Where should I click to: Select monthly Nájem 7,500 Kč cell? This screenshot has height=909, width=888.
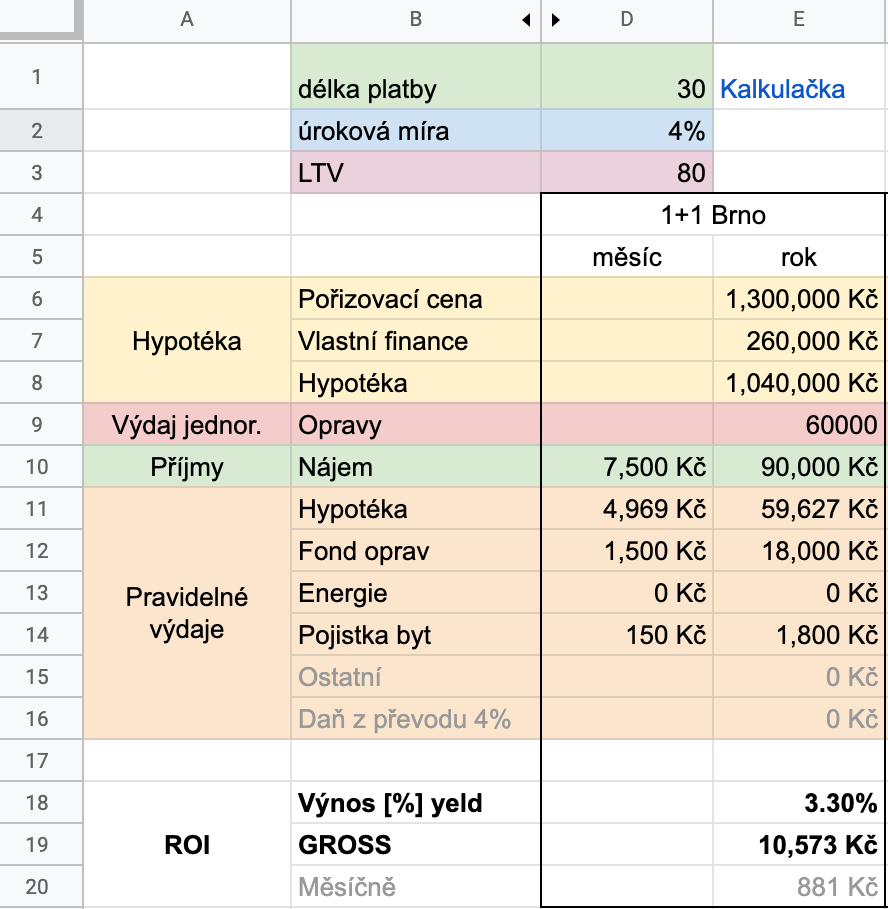[627, 467]
